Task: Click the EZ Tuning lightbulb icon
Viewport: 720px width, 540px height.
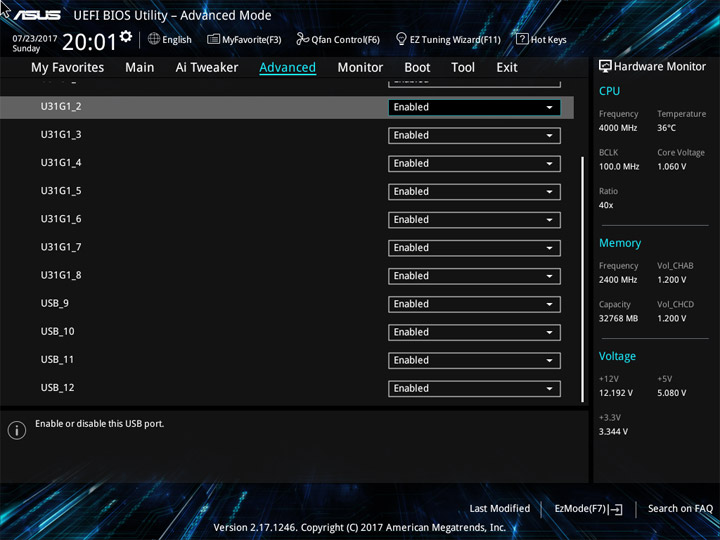Action: click(x=401, y=39)
